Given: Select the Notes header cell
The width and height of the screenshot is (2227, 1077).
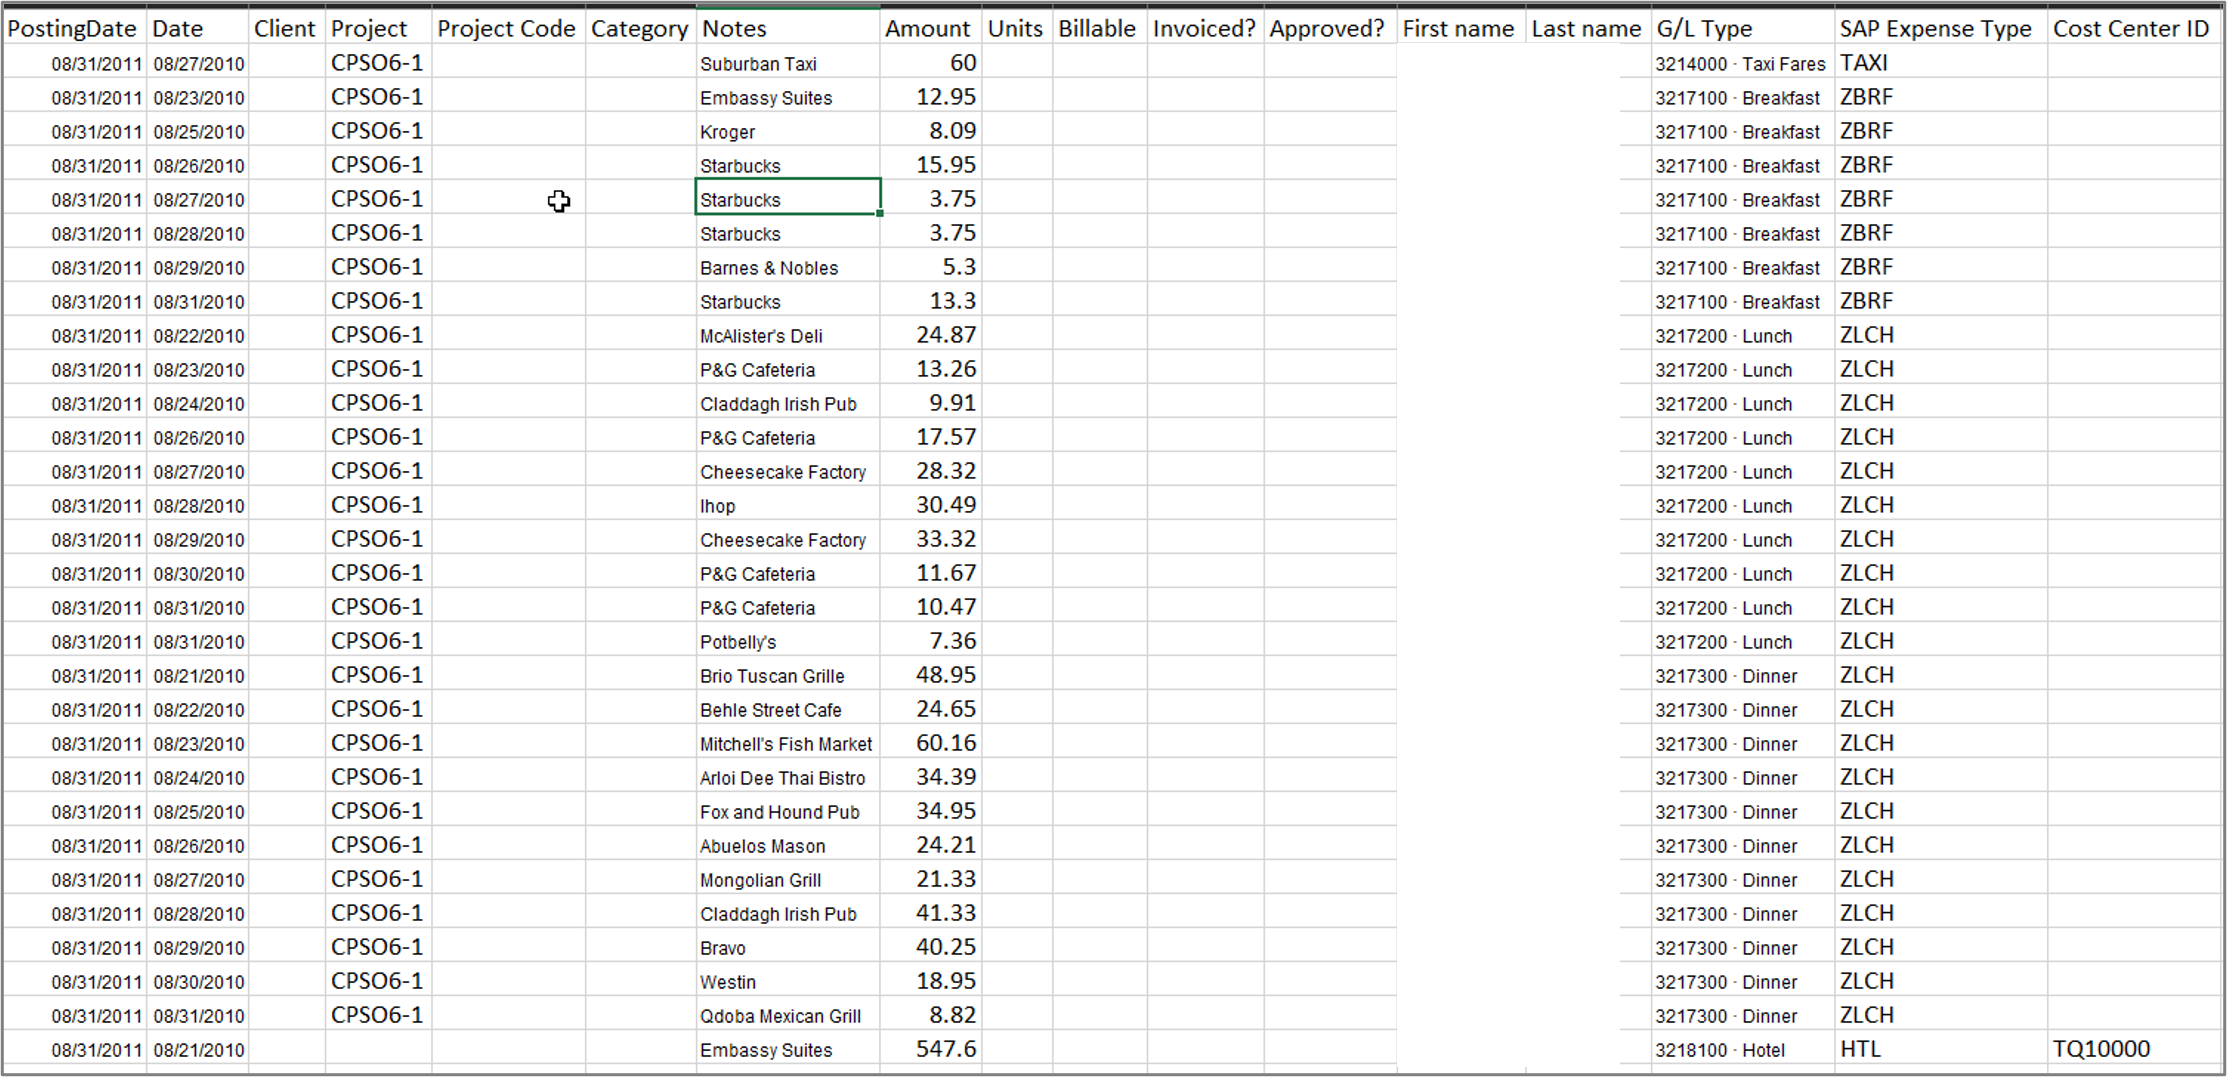Looking at the screenshot, I should click(788, 29).
